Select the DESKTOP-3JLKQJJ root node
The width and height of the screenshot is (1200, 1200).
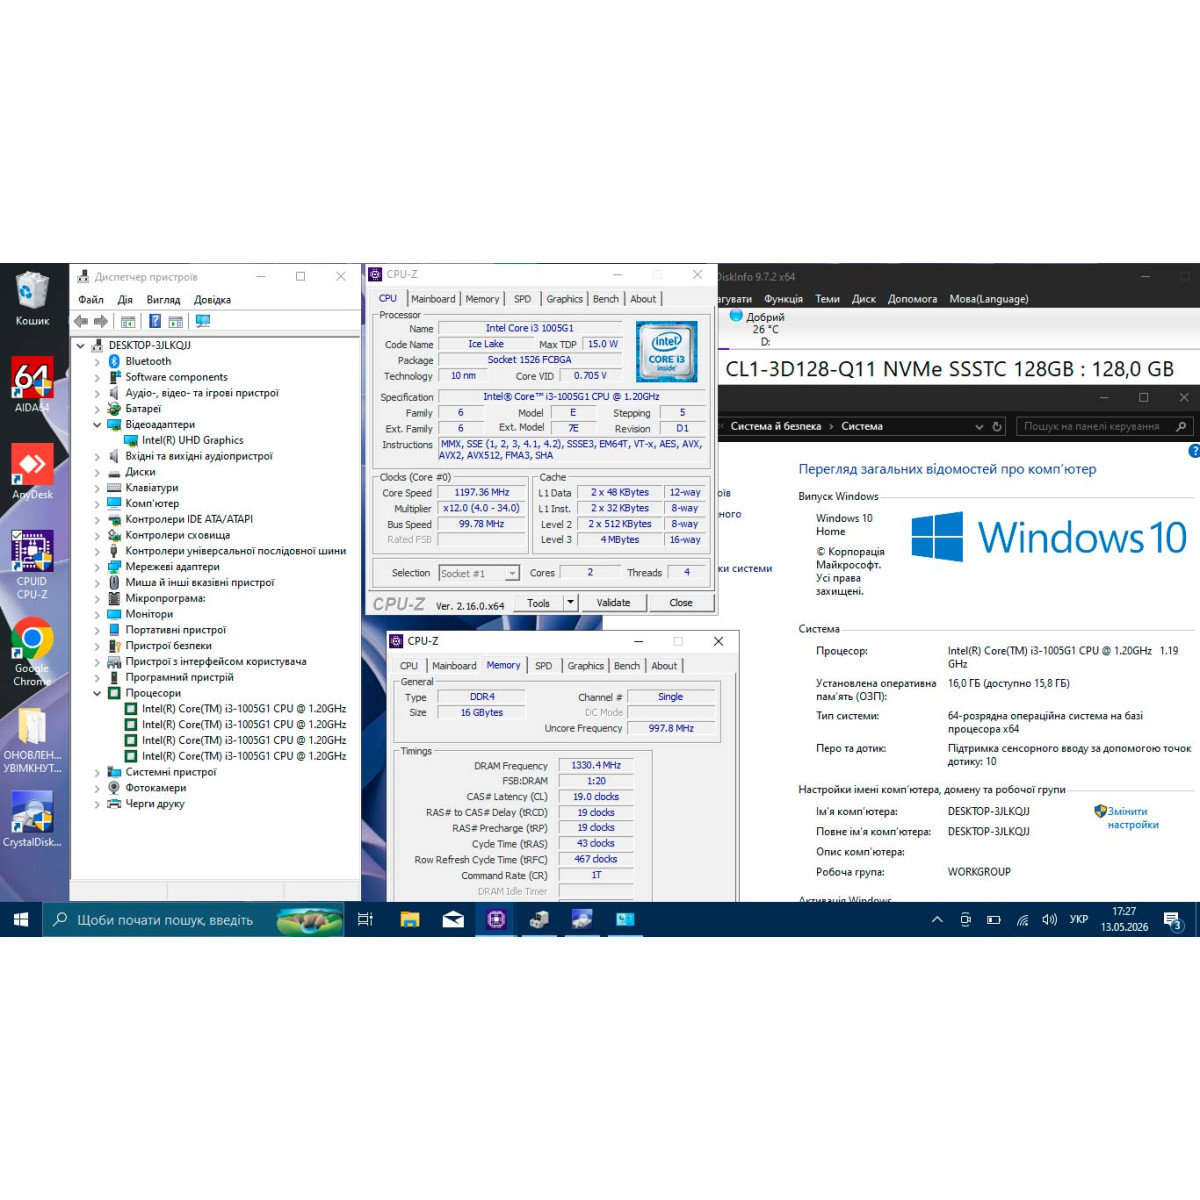click(x=149, y=345)
